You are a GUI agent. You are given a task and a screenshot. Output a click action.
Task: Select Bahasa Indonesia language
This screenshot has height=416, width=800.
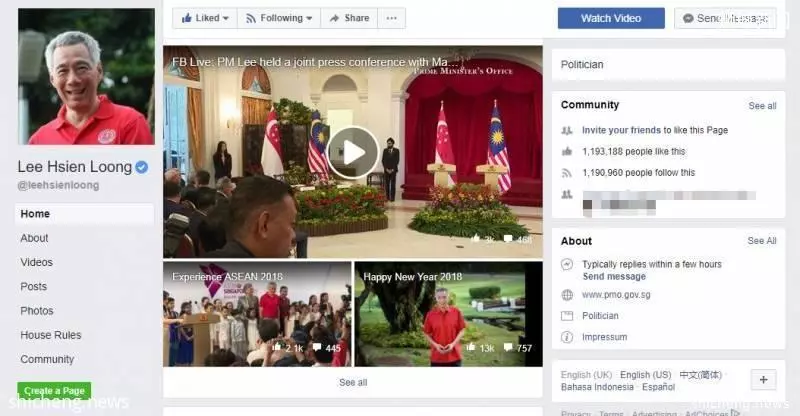[597, 387]
